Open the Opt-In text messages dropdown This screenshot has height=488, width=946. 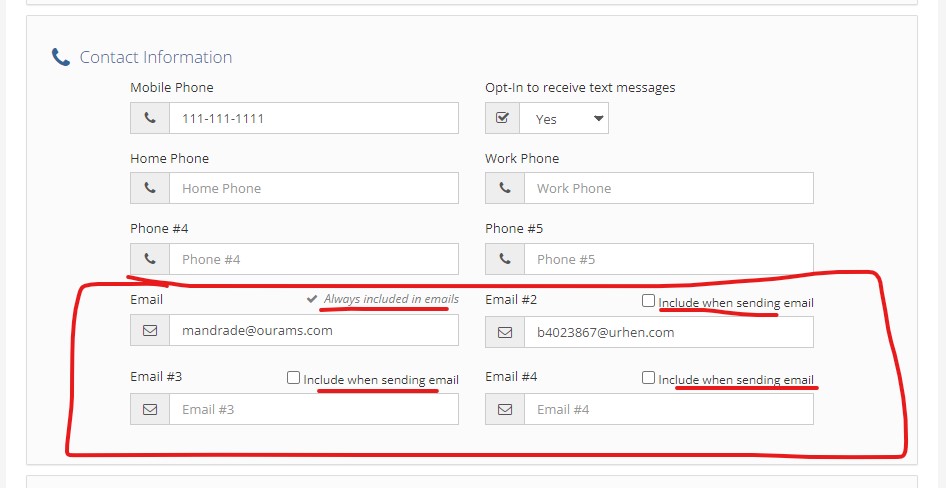[x=564, y=118]
